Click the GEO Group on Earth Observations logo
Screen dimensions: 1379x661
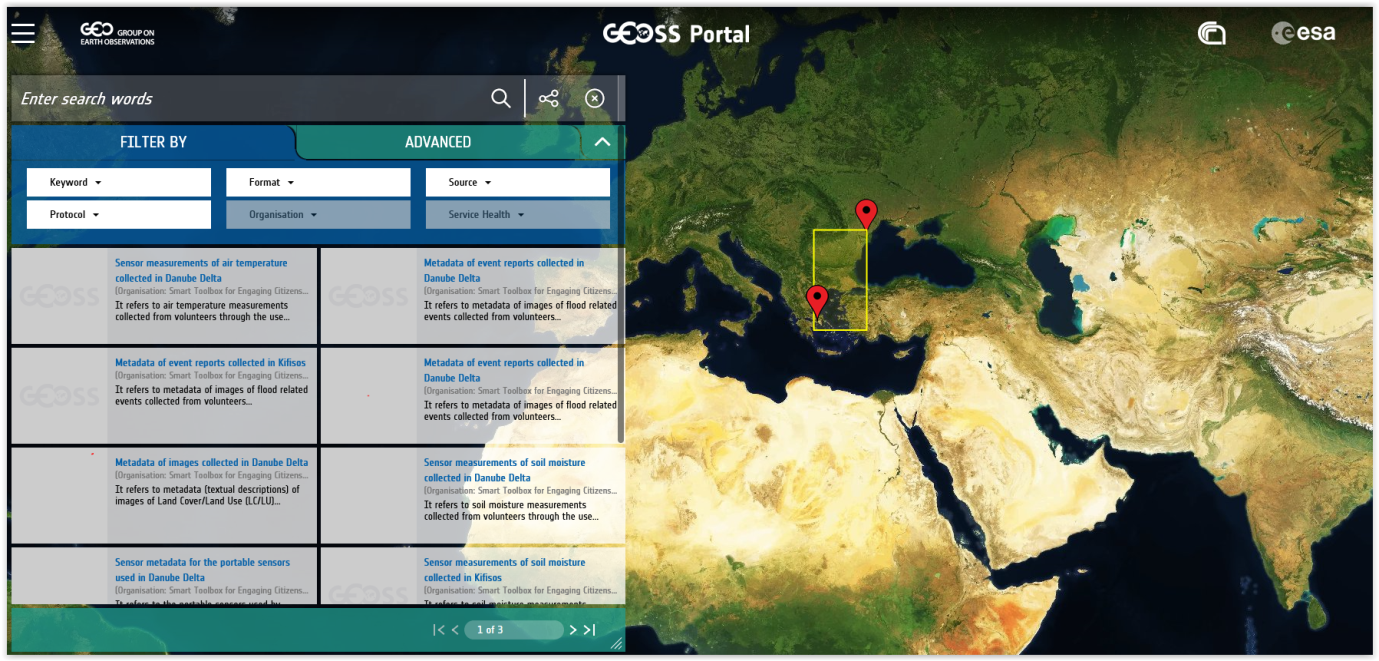(x=117, y=34)
